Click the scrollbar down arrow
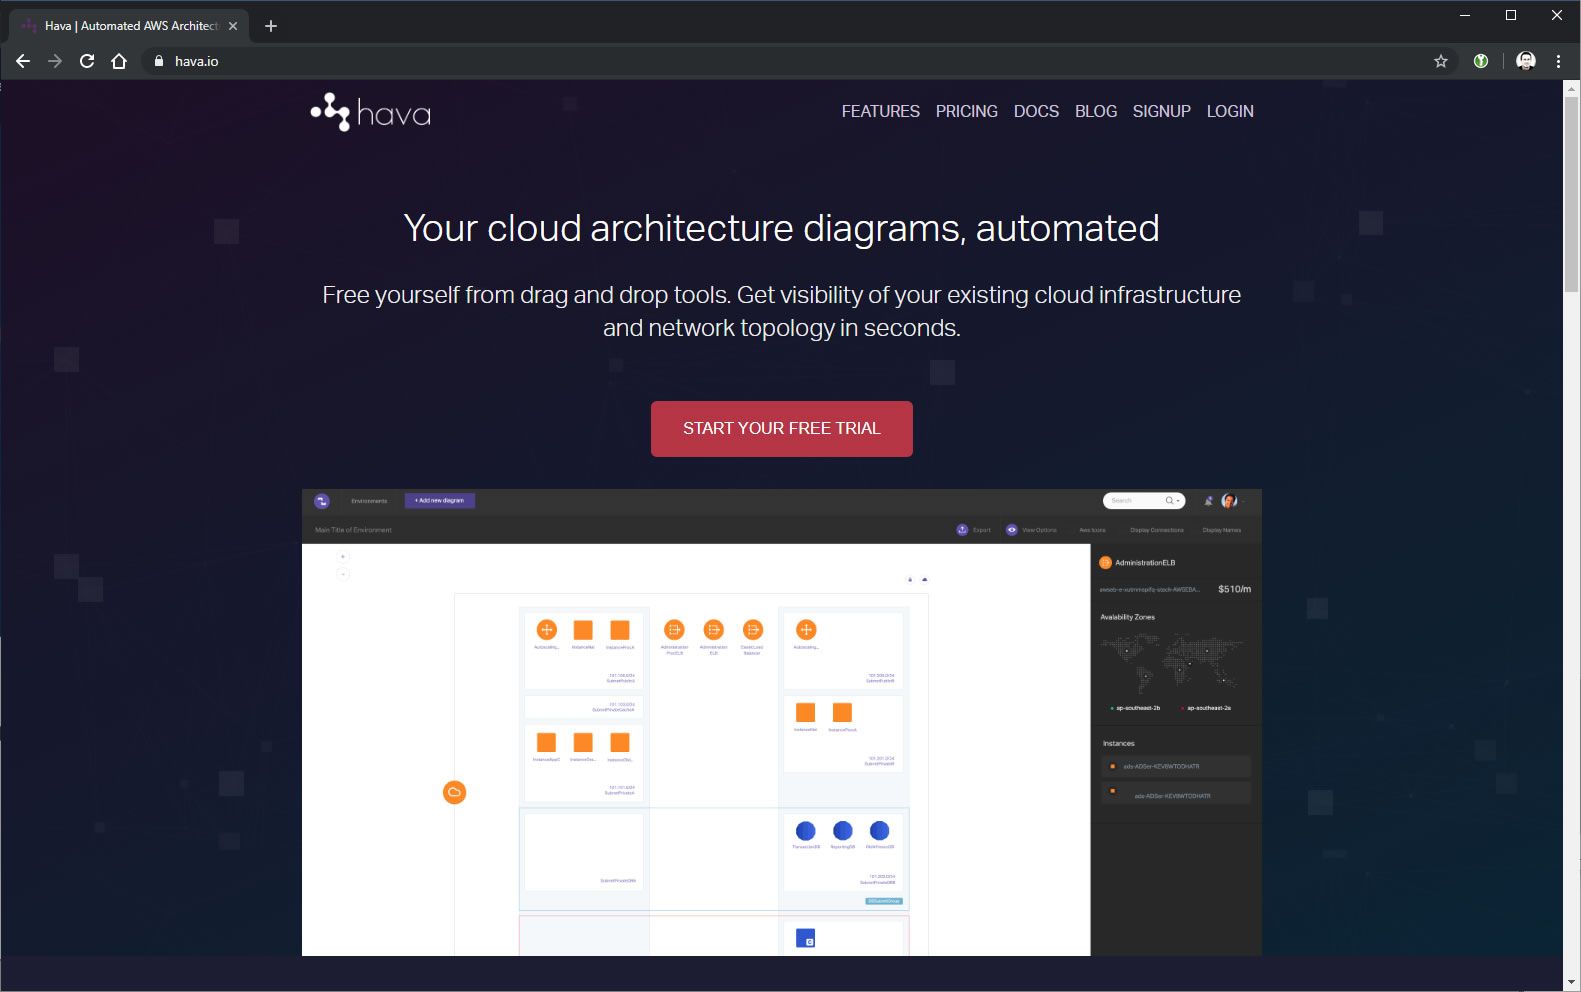 point(1572,982)
